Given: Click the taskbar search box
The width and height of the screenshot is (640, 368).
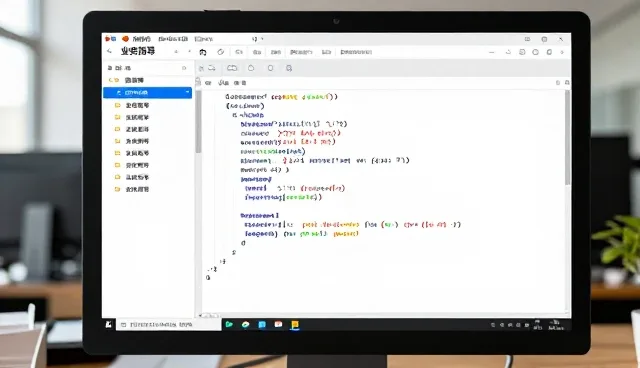Looking at the screenshot, I should [169, 325].
